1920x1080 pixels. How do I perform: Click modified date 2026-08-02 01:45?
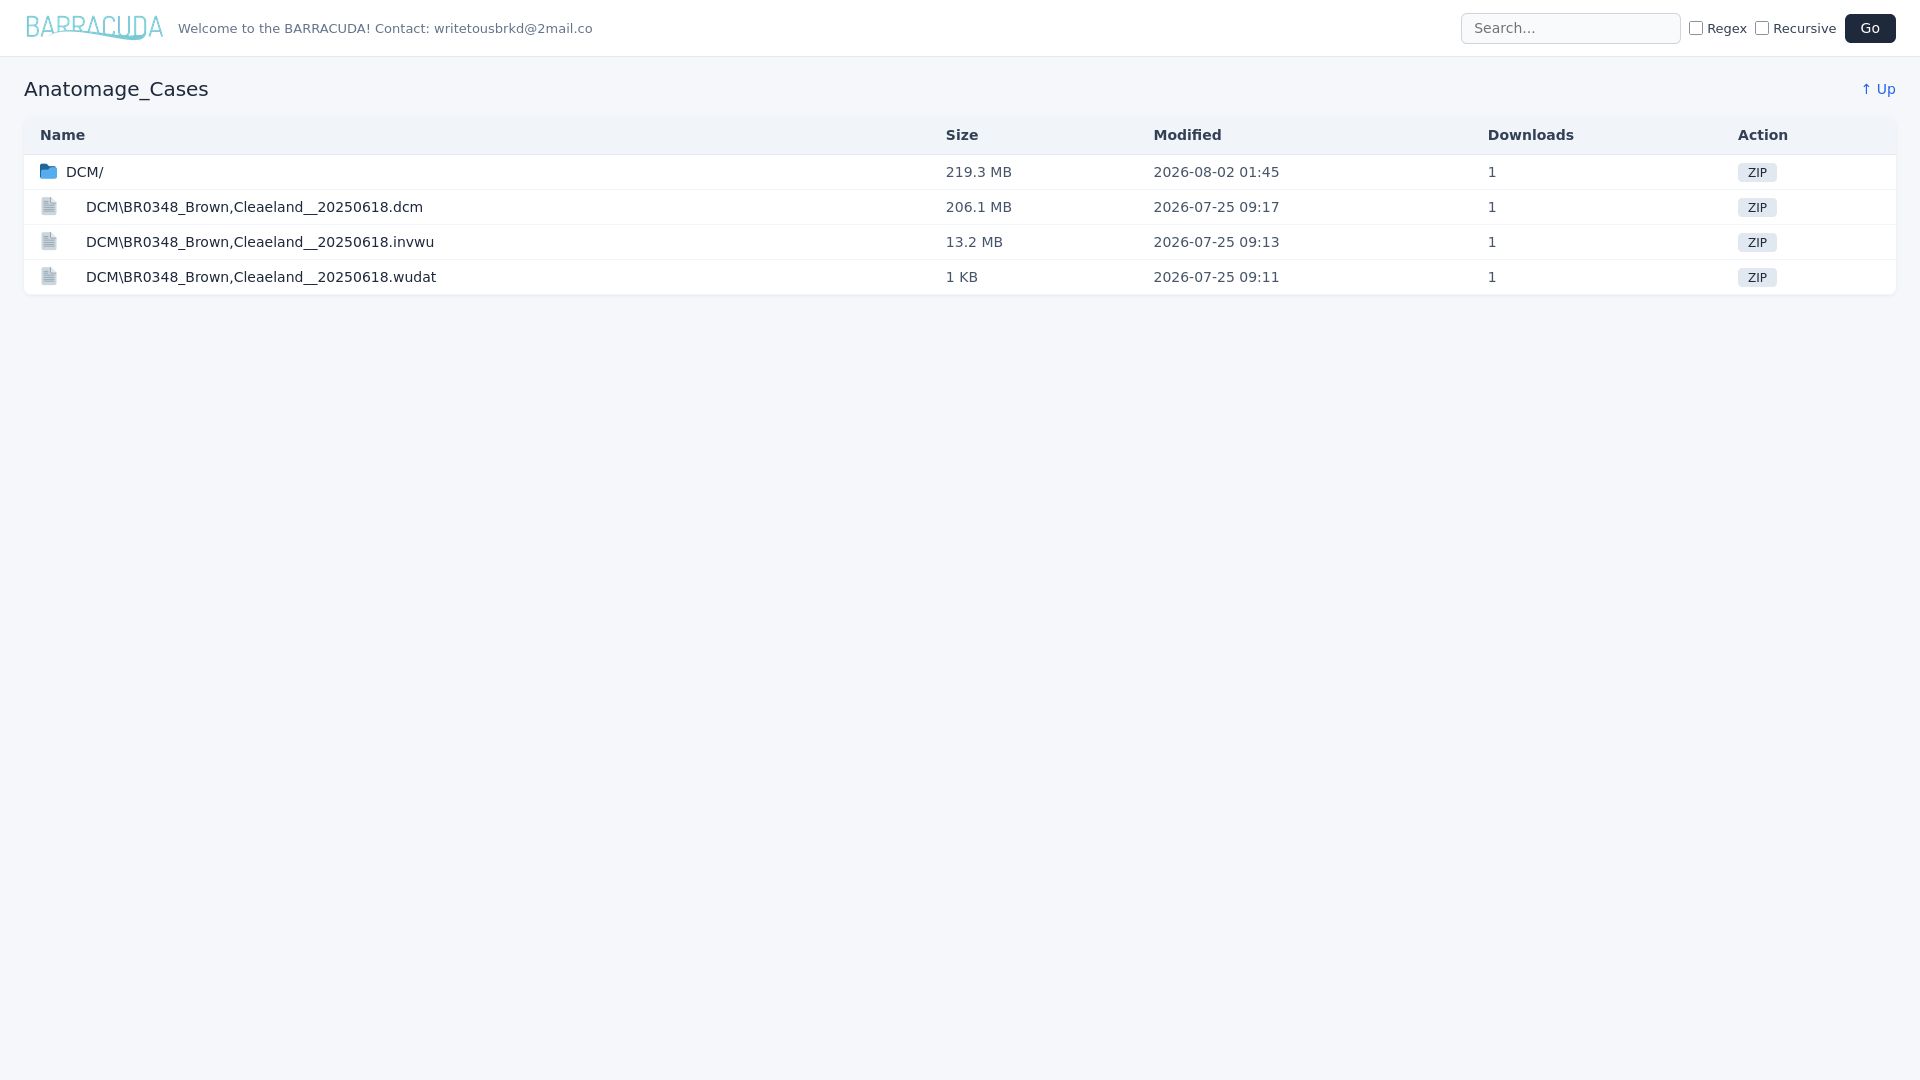click(x=1216, y=172)
